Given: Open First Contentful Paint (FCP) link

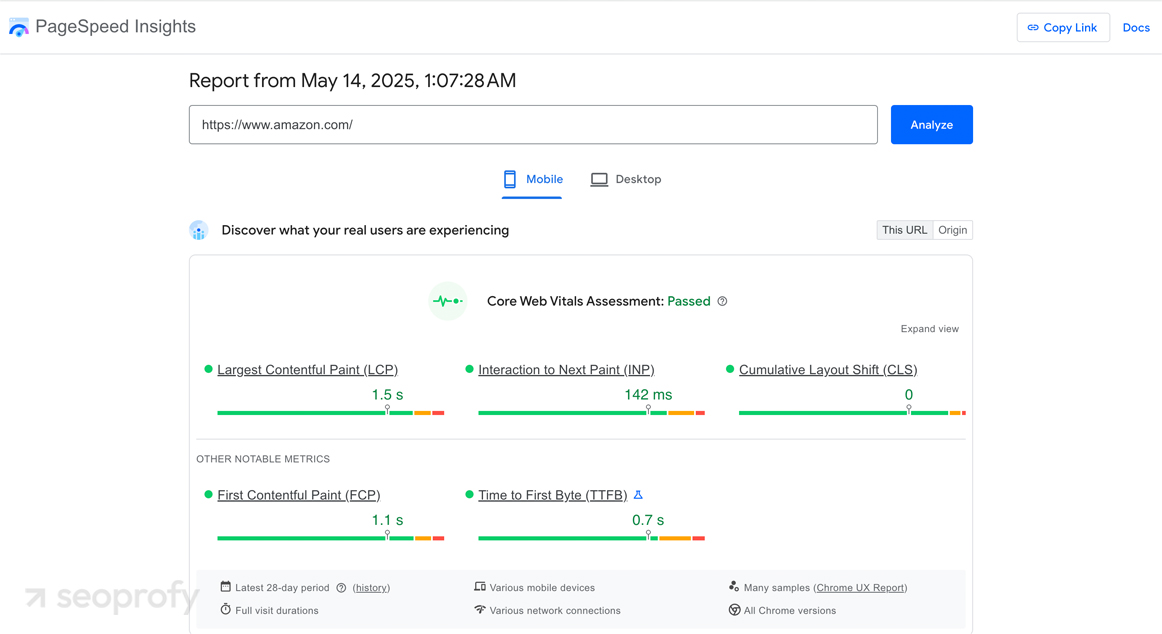Looking at the screenshot, I should (x=299, y=495).
